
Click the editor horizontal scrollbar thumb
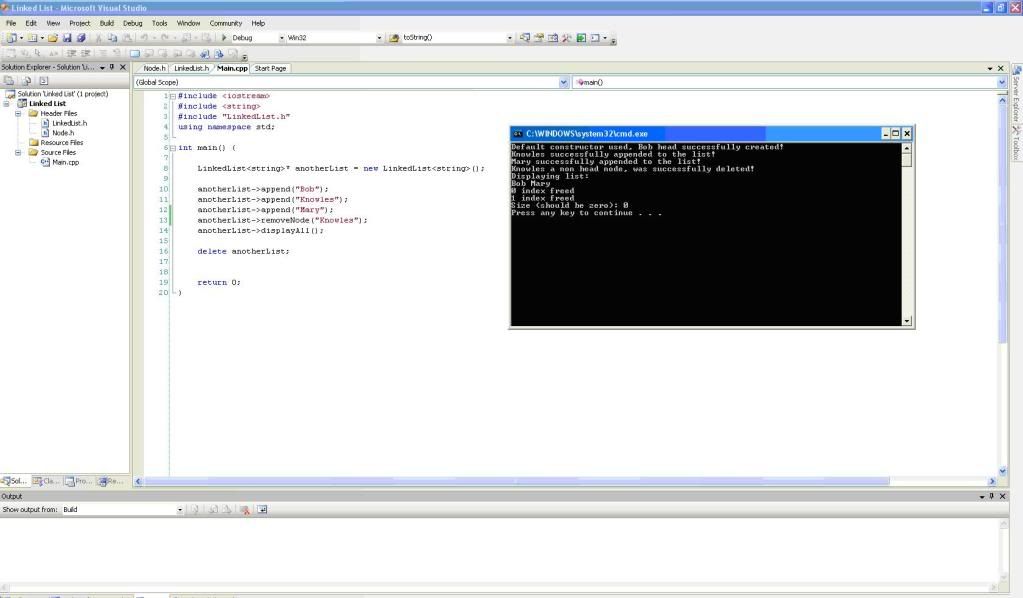[x=517, y=481]
